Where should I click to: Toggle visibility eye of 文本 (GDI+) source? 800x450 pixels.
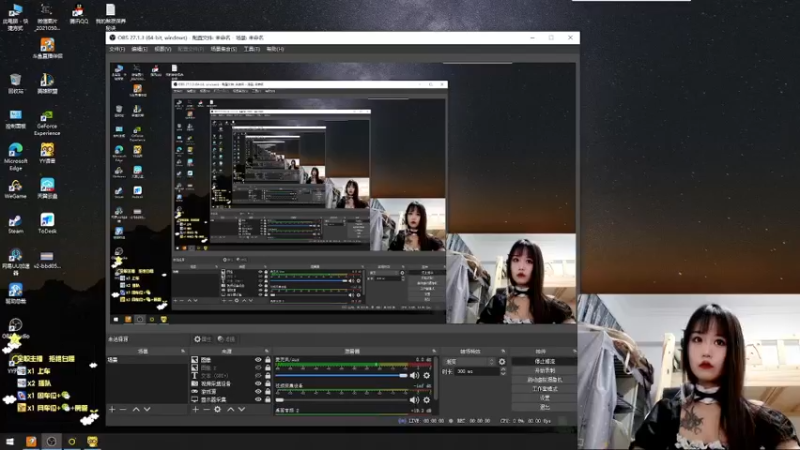258,376
